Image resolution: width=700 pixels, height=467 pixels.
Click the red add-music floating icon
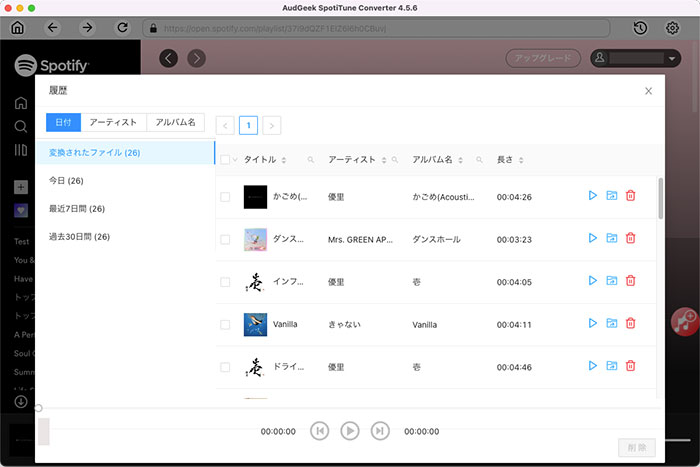pyautogui.click(x=685, y=321)
